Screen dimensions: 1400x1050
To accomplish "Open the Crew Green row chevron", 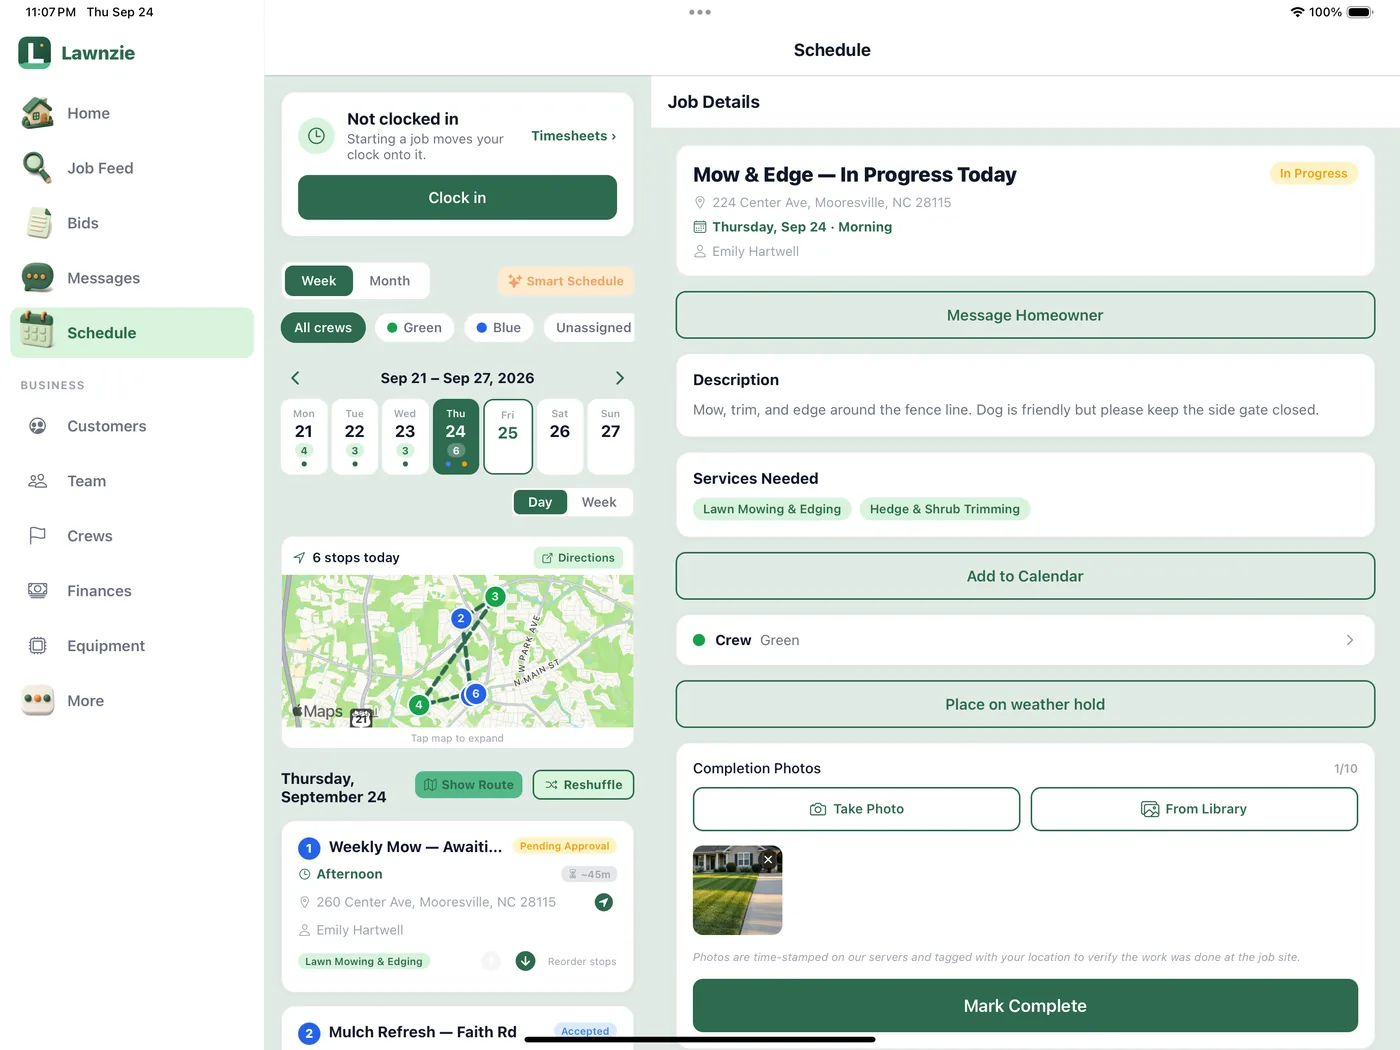I will [1350, 640].
